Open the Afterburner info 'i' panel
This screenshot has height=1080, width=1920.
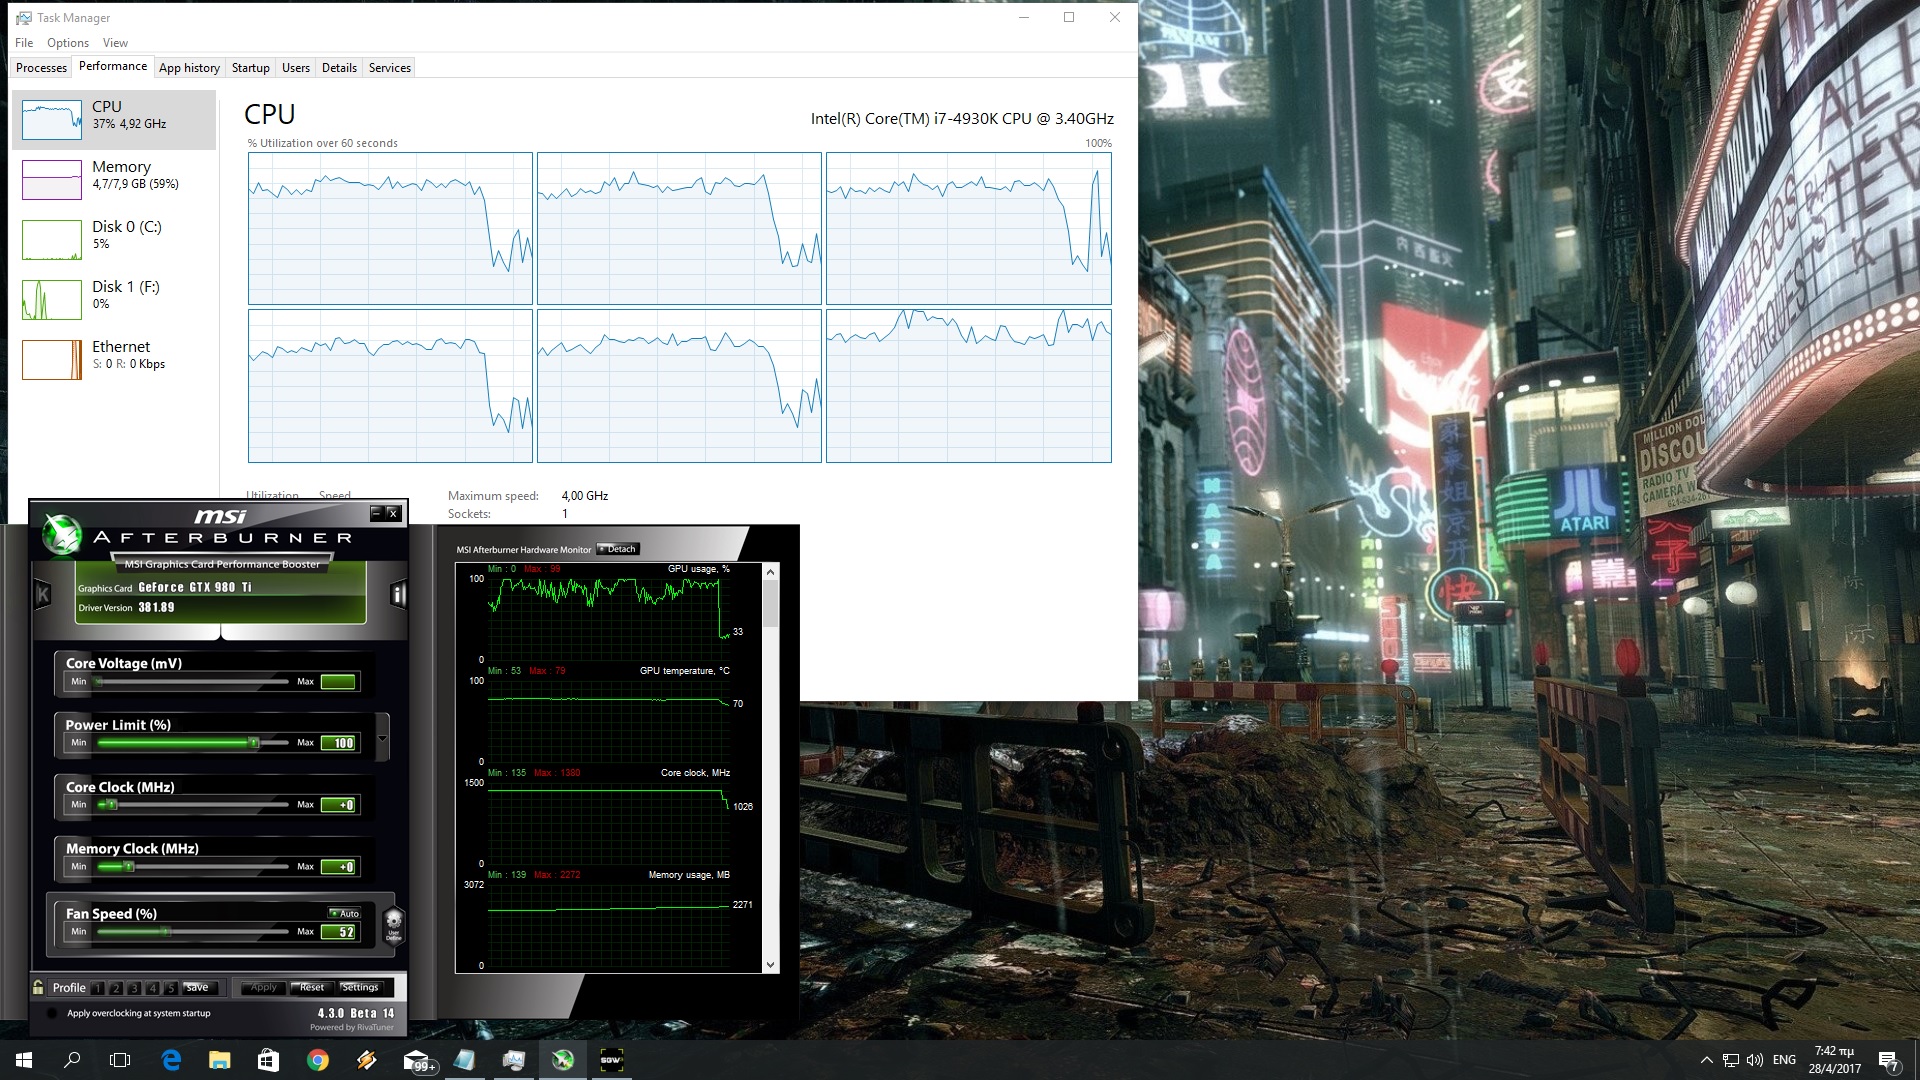pyautogui.click(x=398, y=595)
